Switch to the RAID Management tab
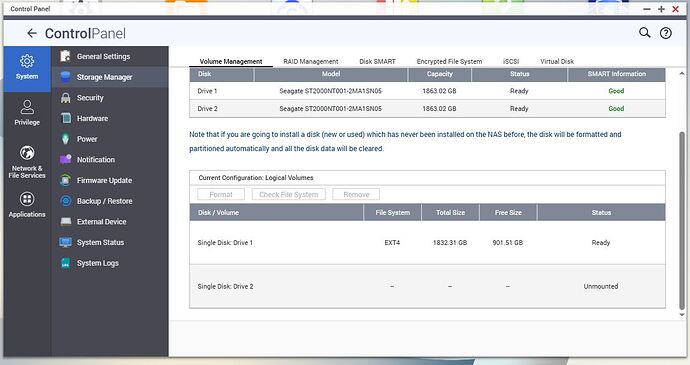The height and width of the screenshot is (365, 690). (x=311, y=61)
